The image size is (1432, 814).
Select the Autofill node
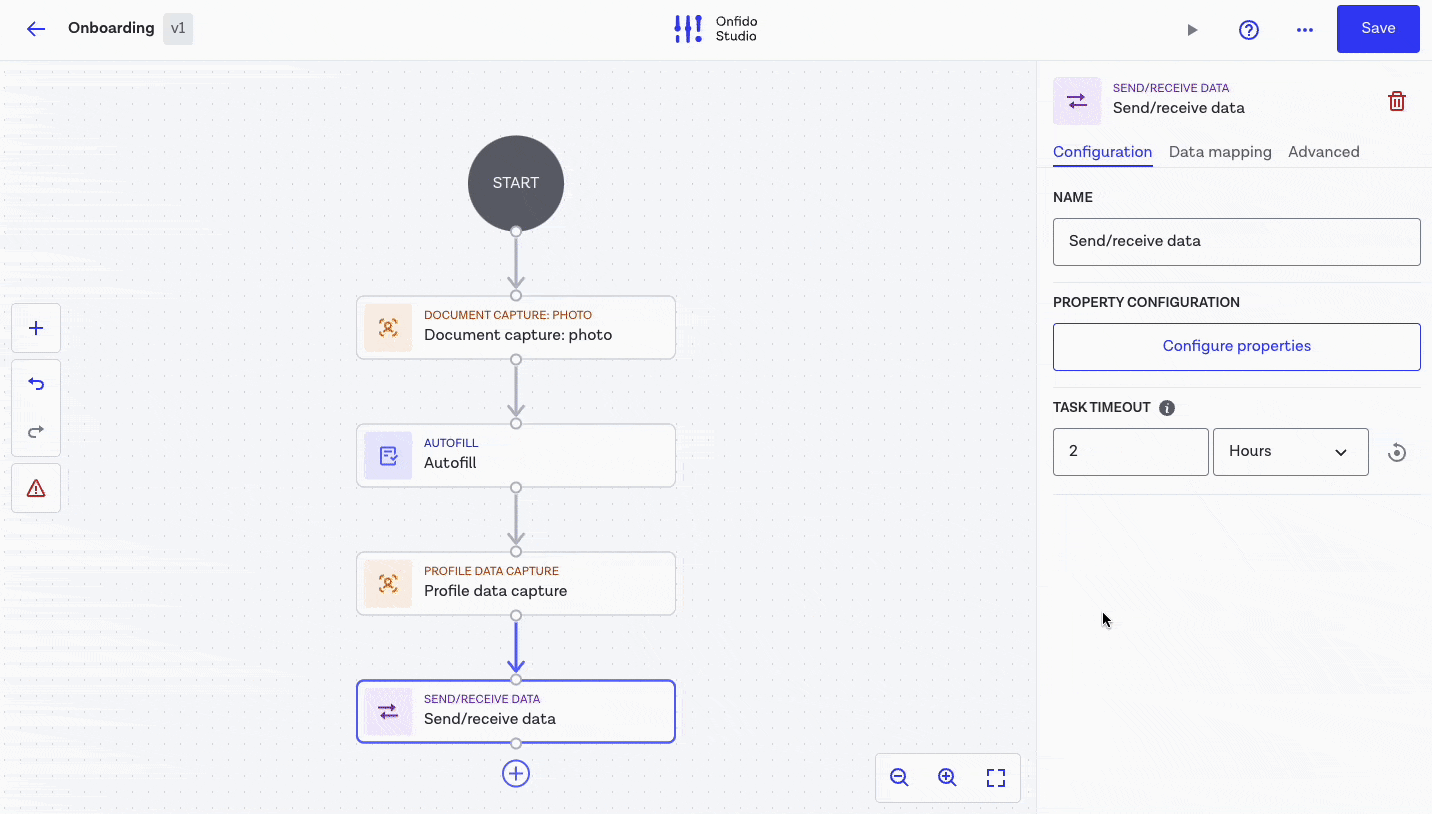[515, 456]
